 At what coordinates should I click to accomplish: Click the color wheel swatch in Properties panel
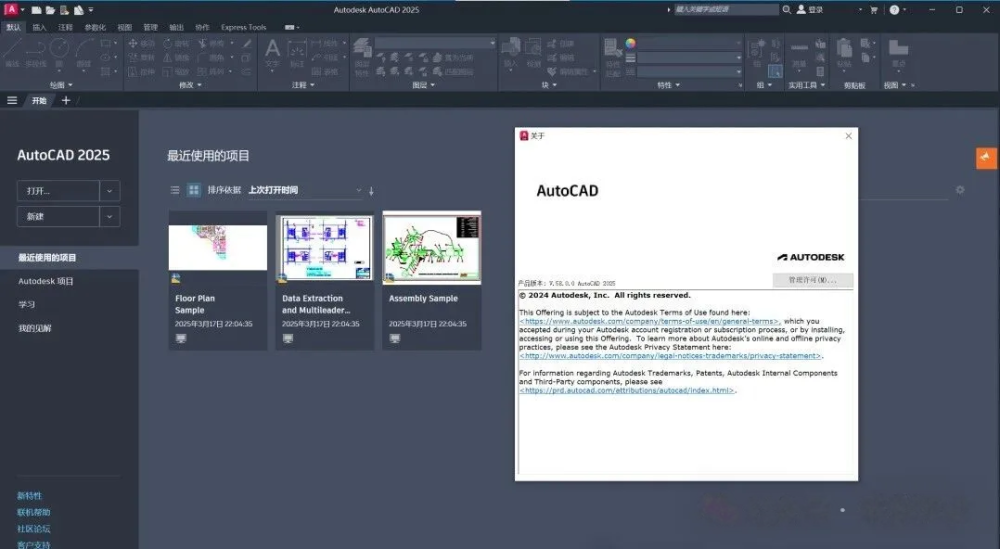[630, 43]
